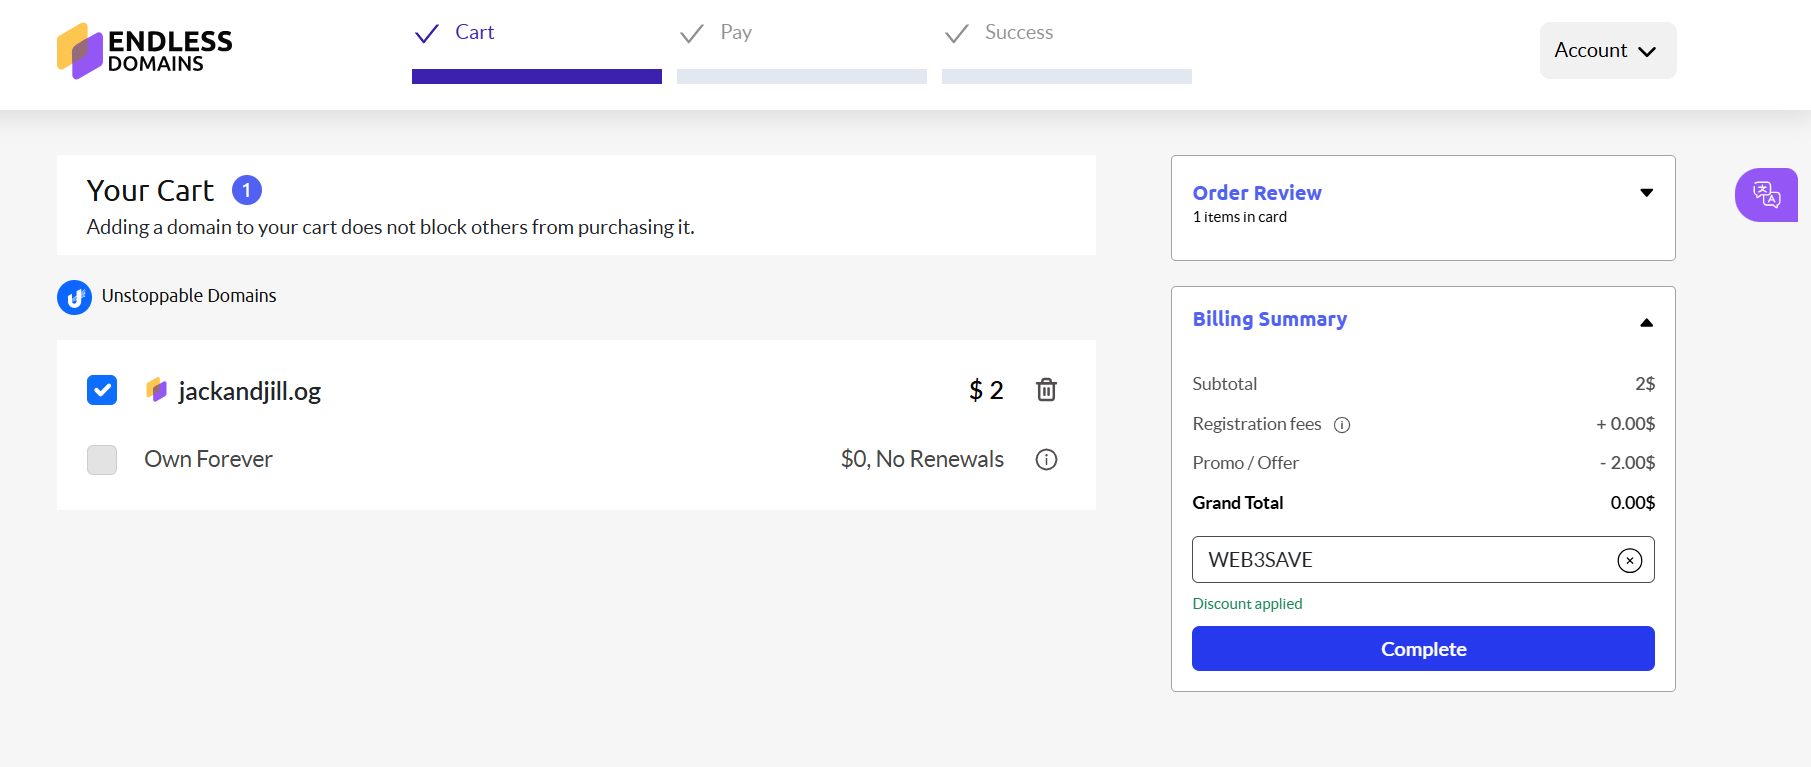Delete jackandjill.og using the trash icon
The height and width of the screenshot is (767, 1811).
[x=1046, y=390]
